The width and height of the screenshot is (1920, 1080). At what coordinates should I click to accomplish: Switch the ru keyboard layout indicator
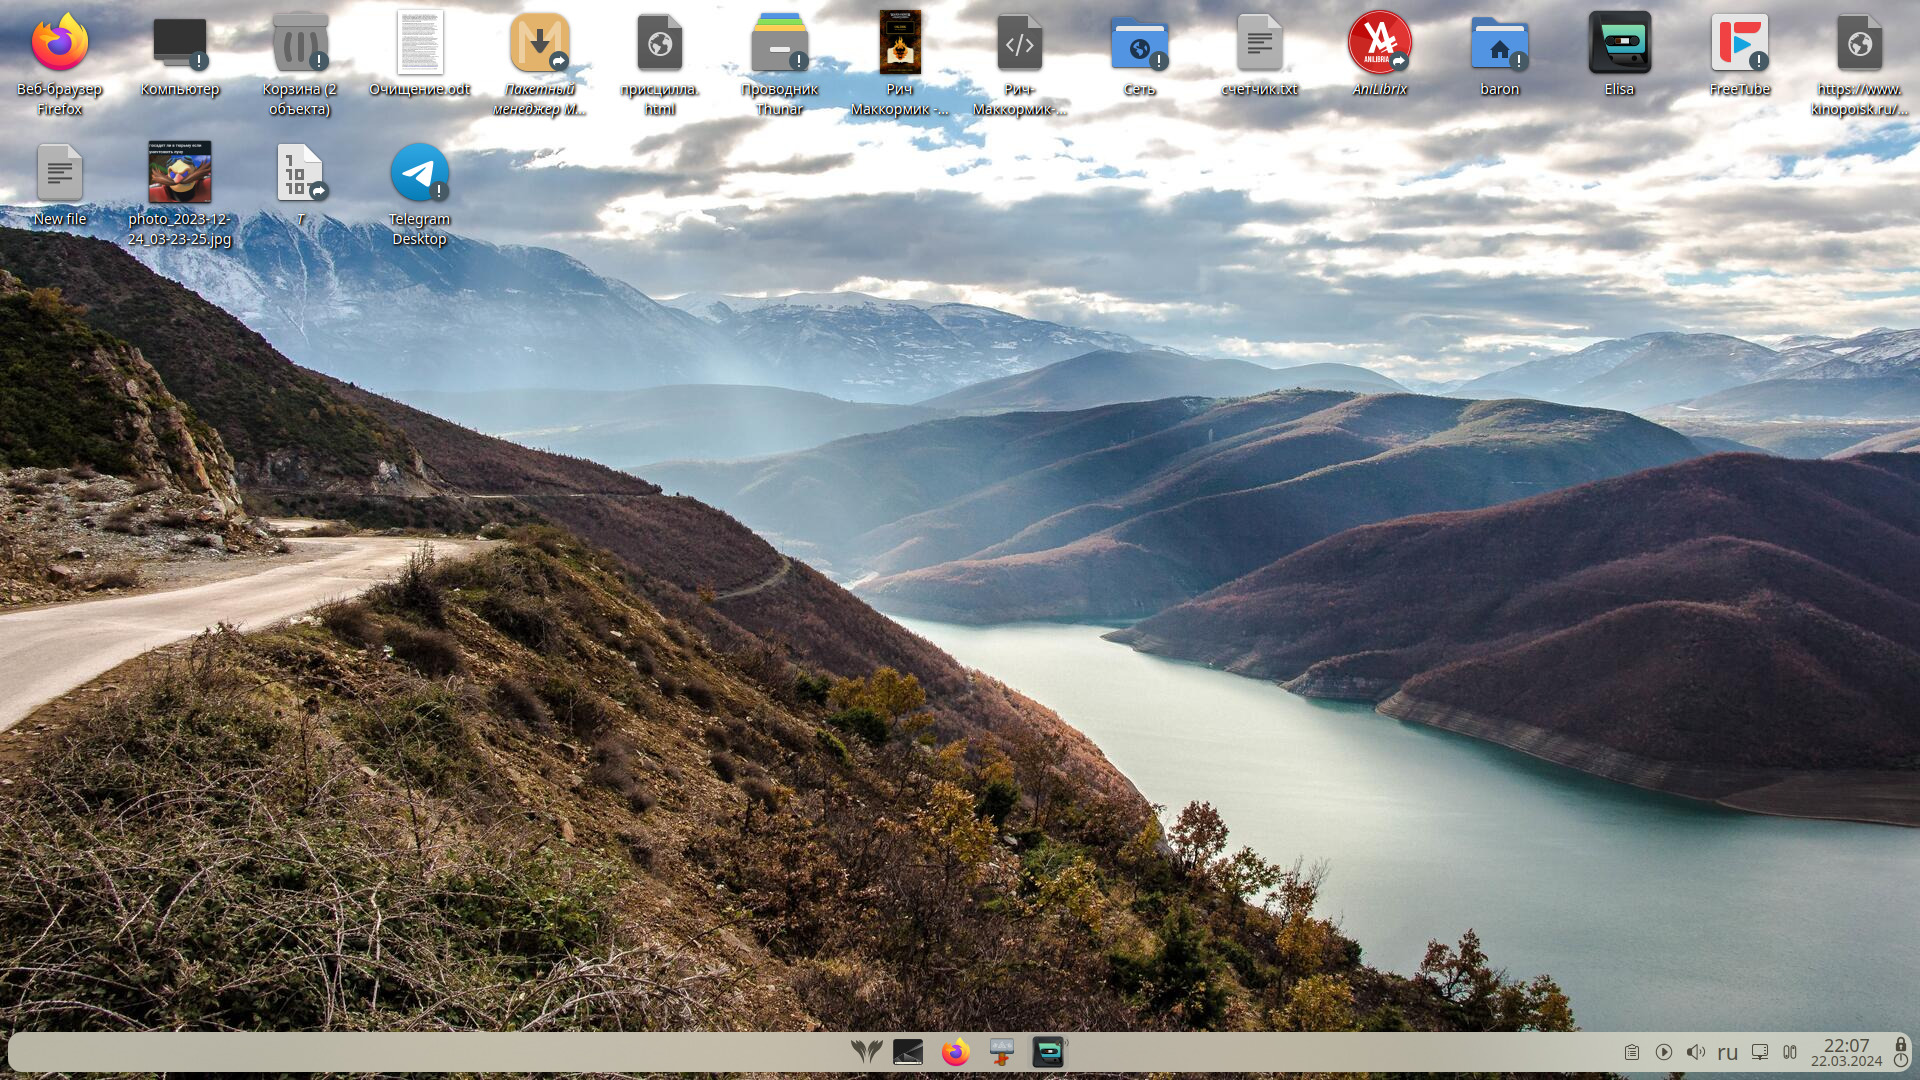coord(1727,1052)
